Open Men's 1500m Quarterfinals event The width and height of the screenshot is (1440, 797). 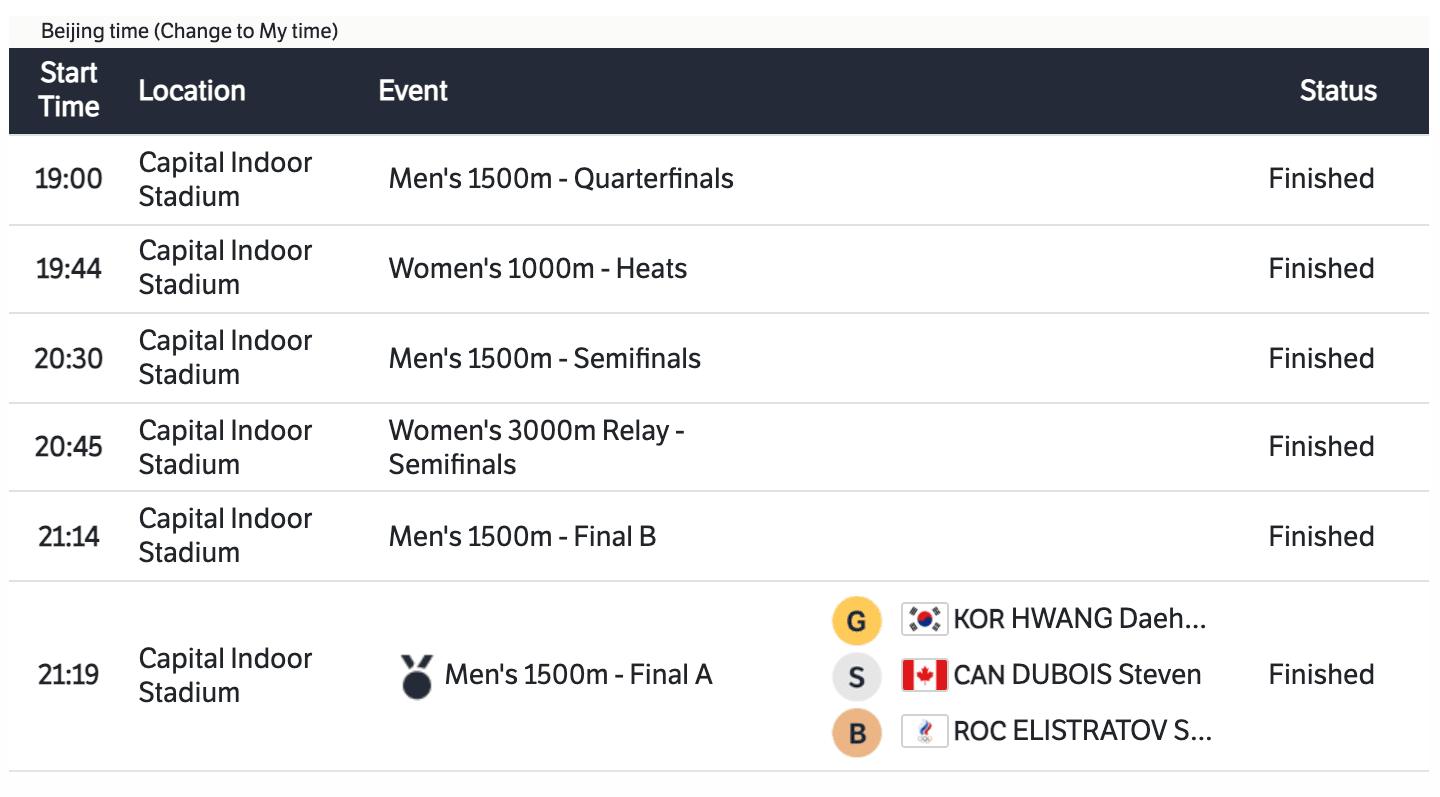pyautogui.click(x=561, y=179)
